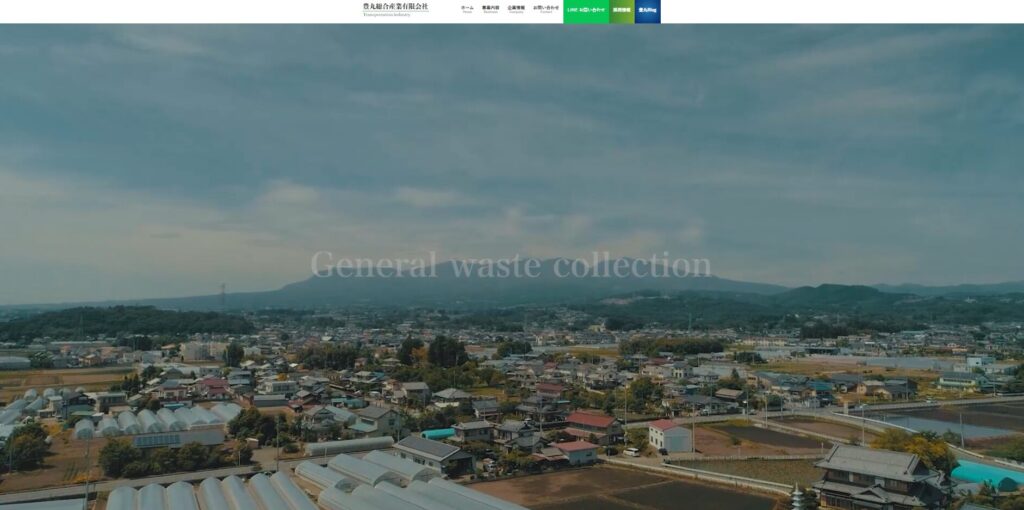Click the 'General waste collection' hero headline
The height and width of the screenshot is (510, 1024).
(510, 265)
